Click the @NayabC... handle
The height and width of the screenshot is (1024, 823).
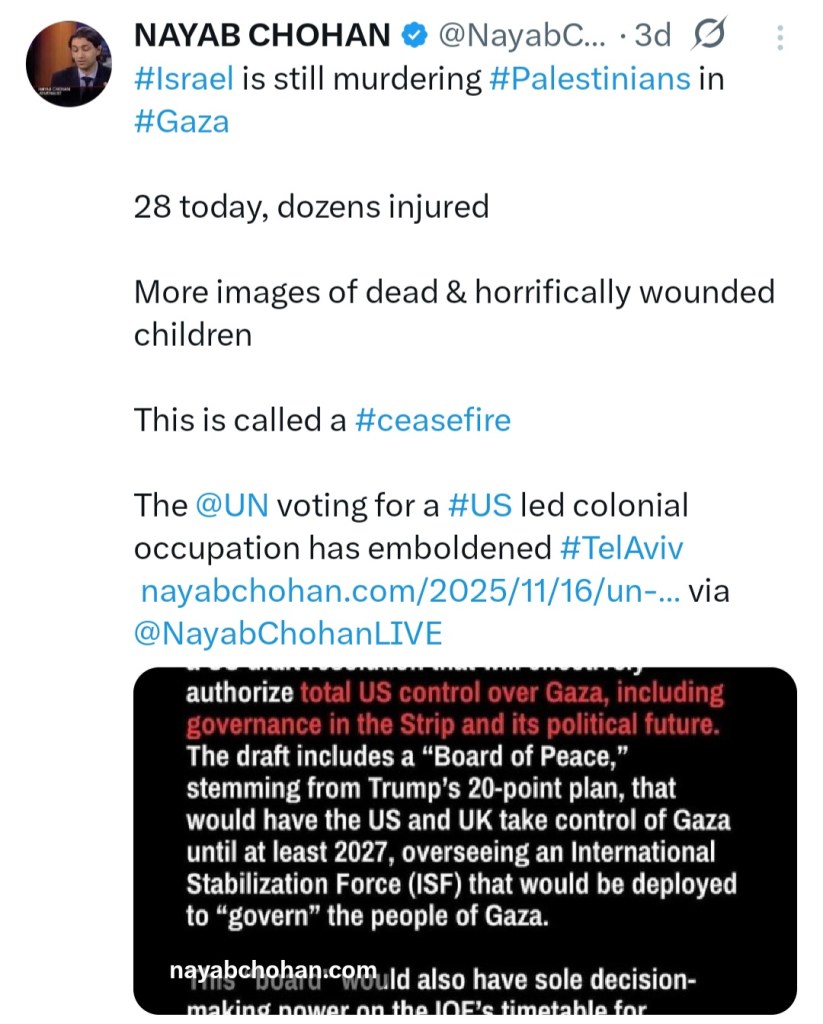(520, 36)
